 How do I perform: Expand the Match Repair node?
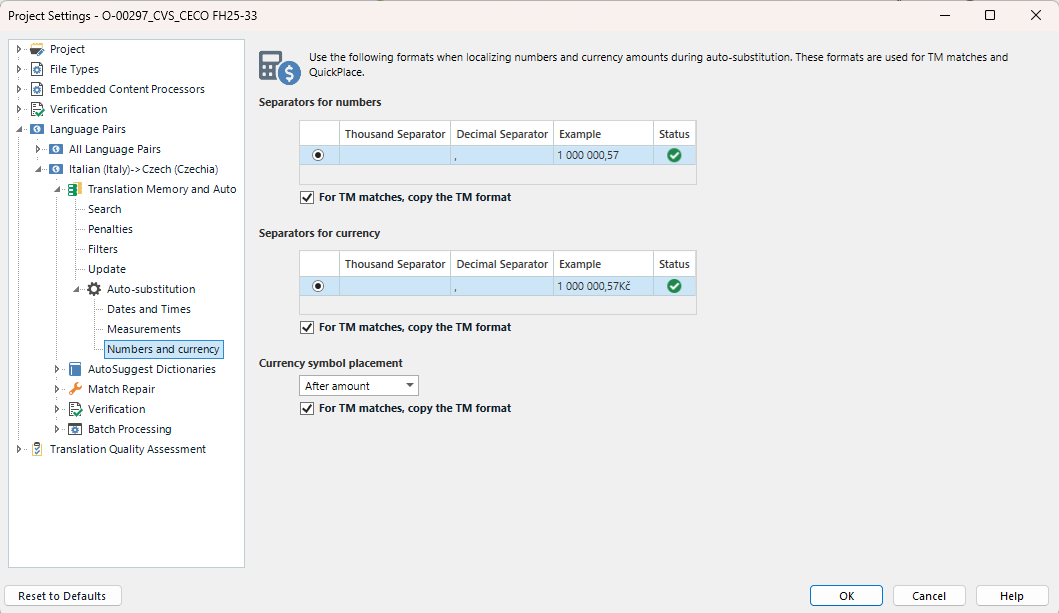pyautogui.click(x=57, y=389)
